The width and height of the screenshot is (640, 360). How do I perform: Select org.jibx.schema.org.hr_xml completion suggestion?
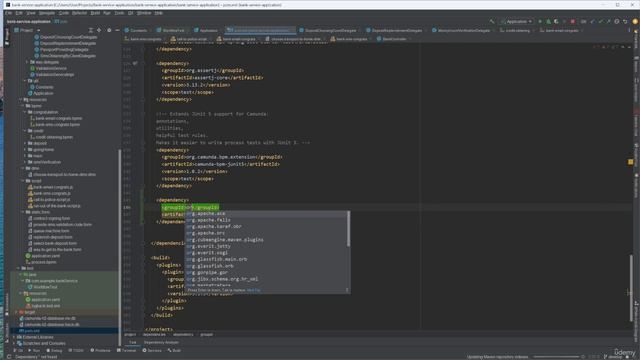[x=266, y=279]
